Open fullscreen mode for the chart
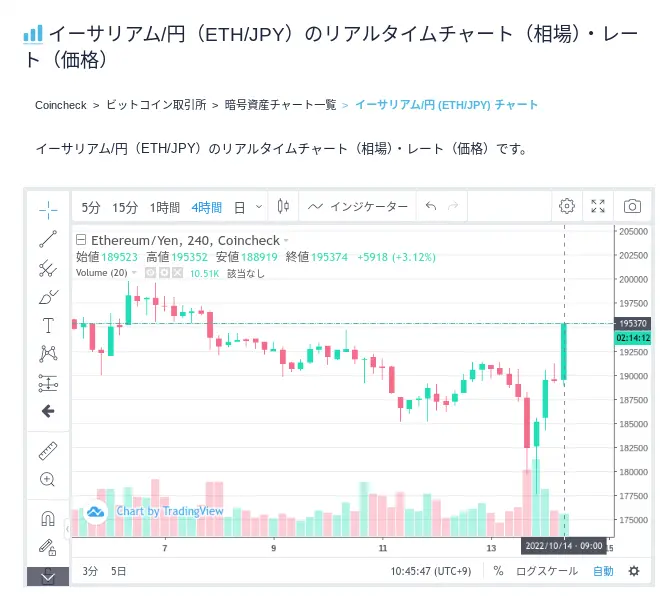This screenshot has width=671, height=603. point(598,206)
